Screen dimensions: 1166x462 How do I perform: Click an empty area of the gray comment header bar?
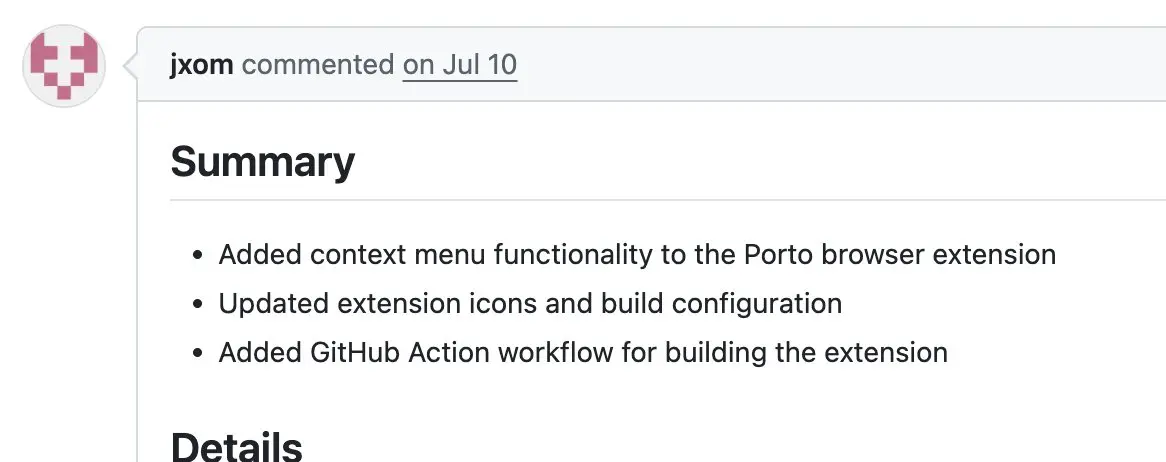840,65
